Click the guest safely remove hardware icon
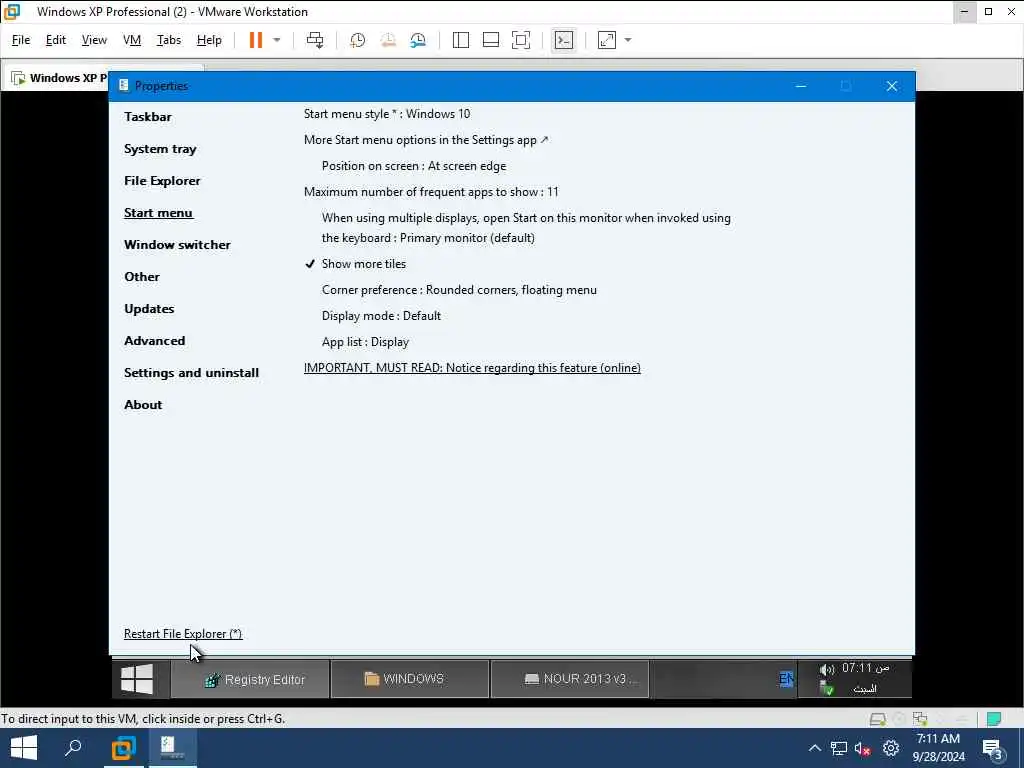Screen dimensions: 1024x768 827,688
